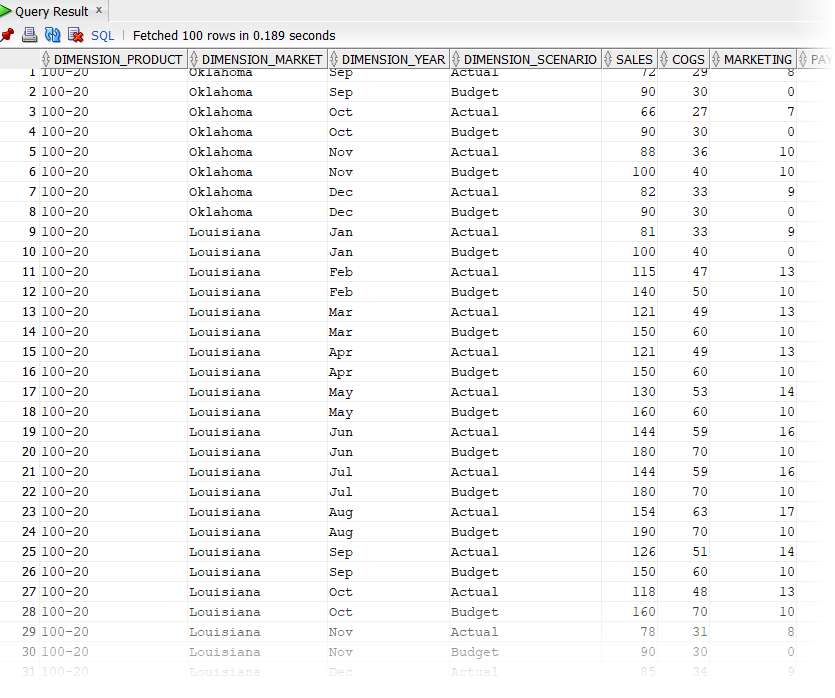Open the SQL statement via the SQL link
The height and width of the screenshot is (698, 835).
tap(102, 35)
